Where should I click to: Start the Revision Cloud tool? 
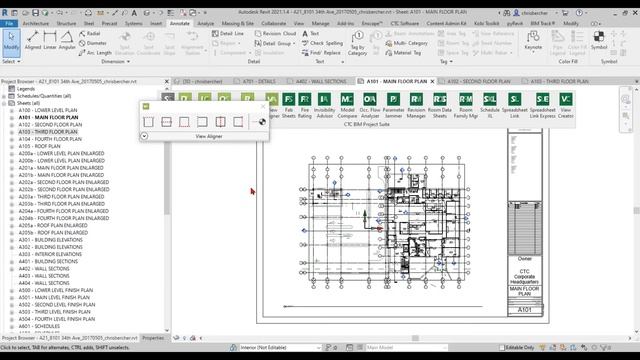point(276,33)
